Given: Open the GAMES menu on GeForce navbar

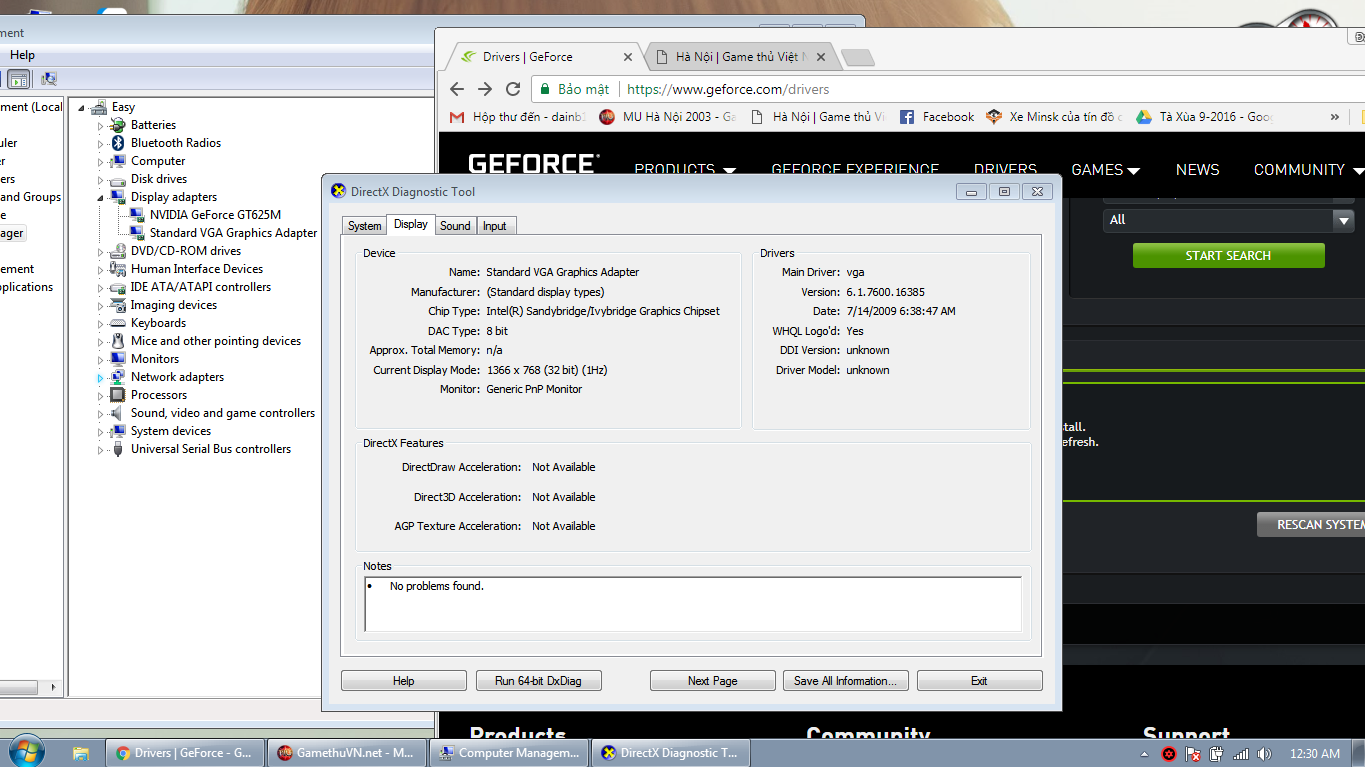Looking at the screenshot, I should (1105, 170).
